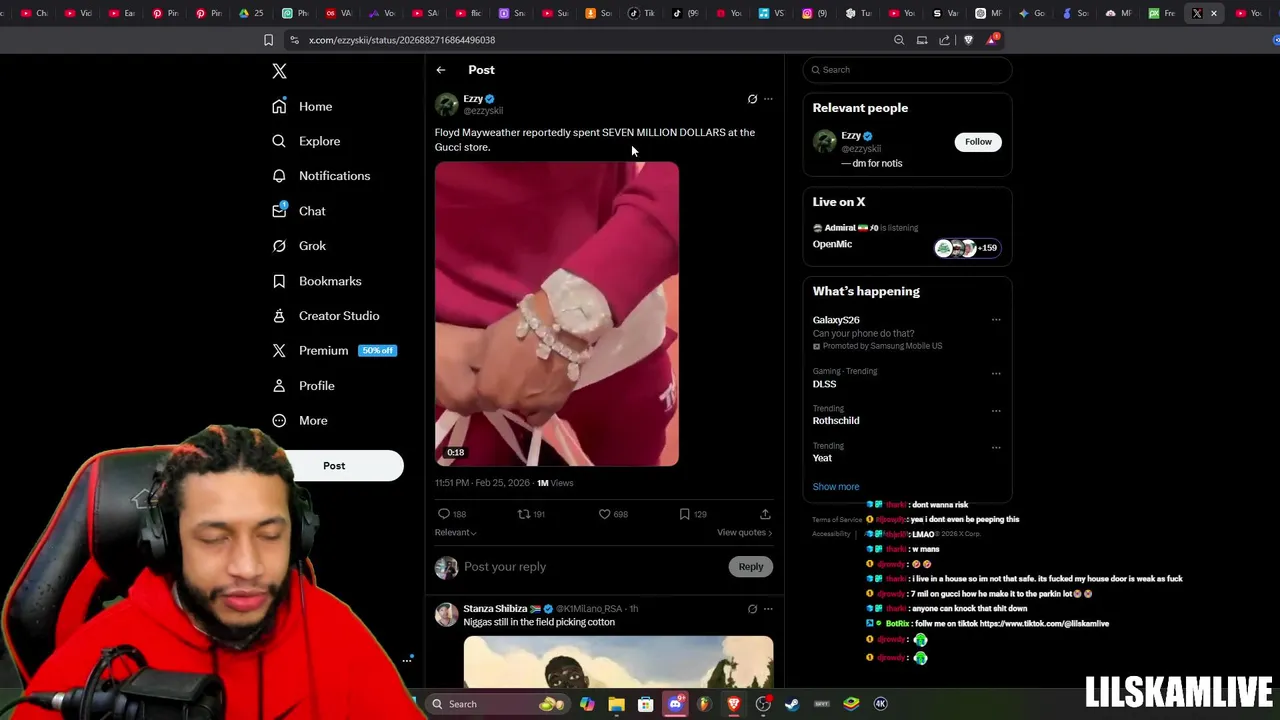The width and height of the screenshot is (1280, 720).
Task: Open Ezzy's avatar on the post
Action: point(446,104)
